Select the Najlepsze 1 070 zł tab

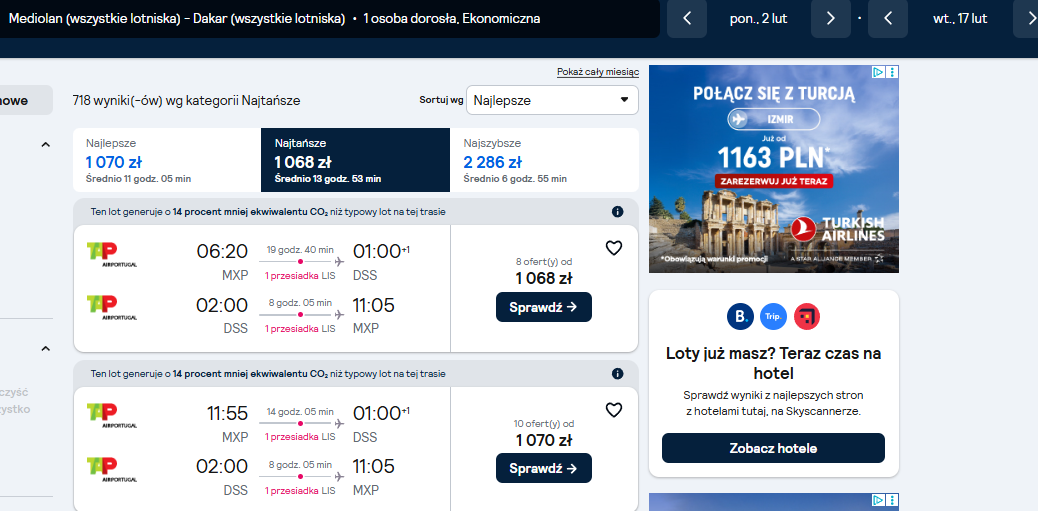[x=167, y=160]
